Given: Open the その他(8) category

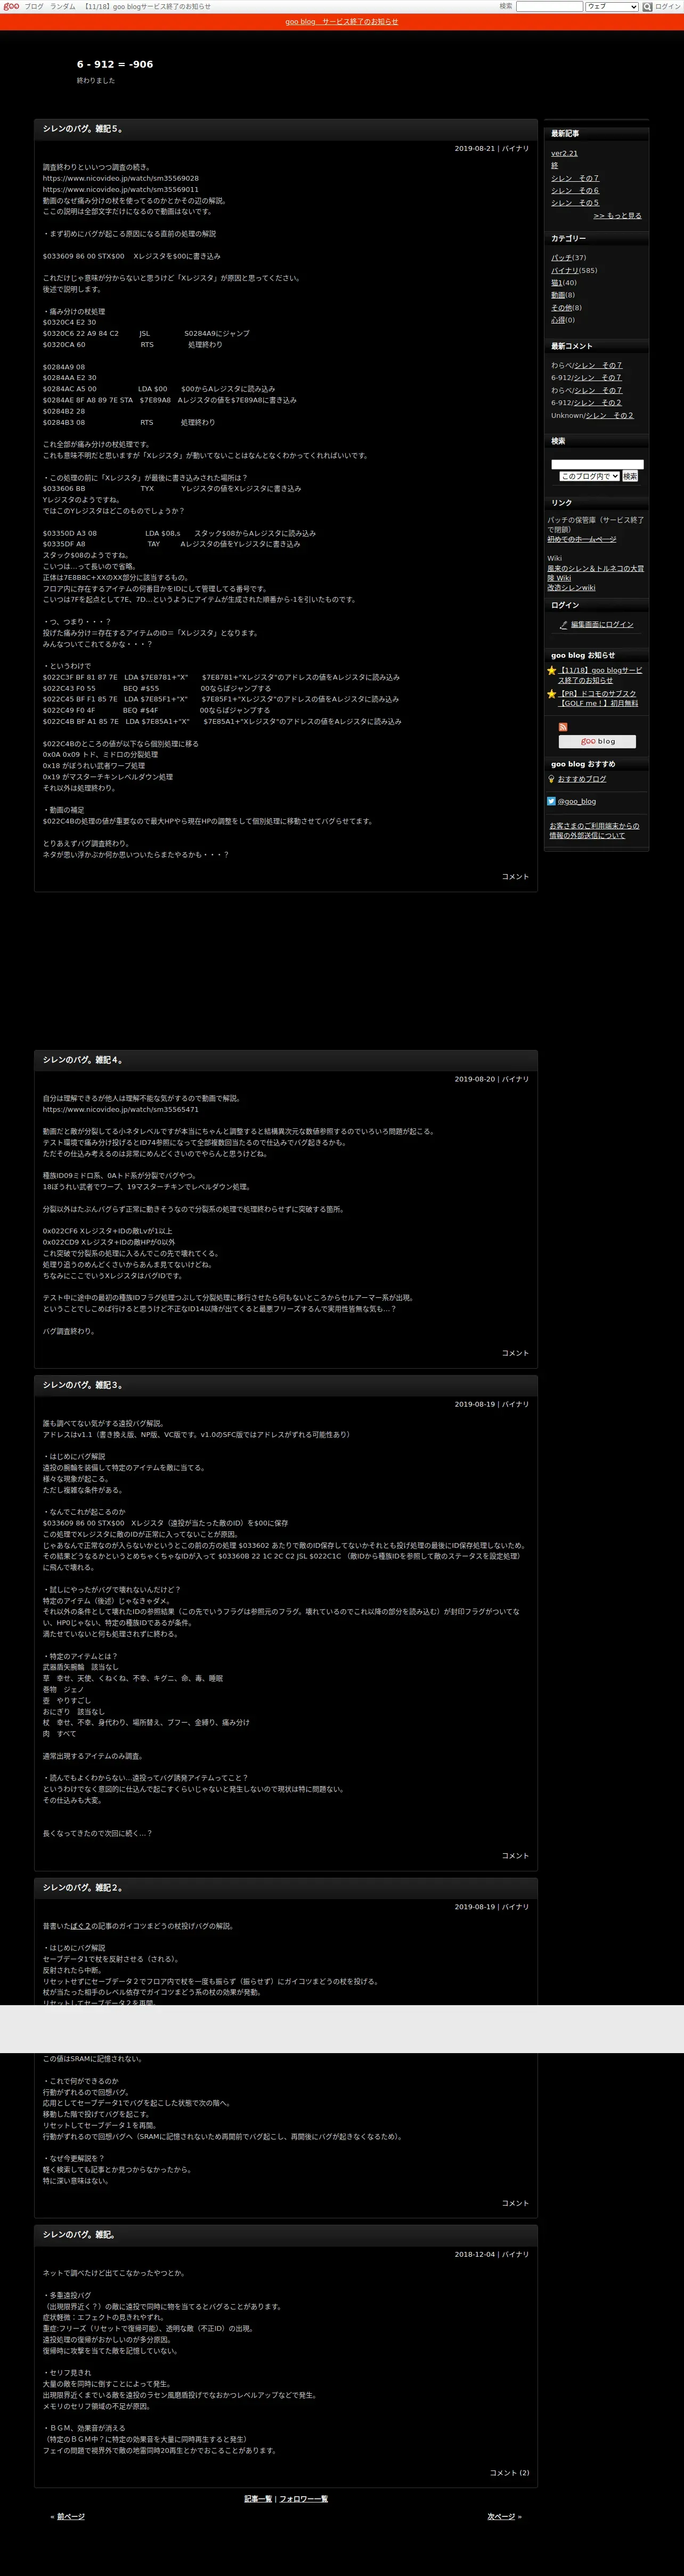Looking at the screenshot, I should tap(561, 307).
